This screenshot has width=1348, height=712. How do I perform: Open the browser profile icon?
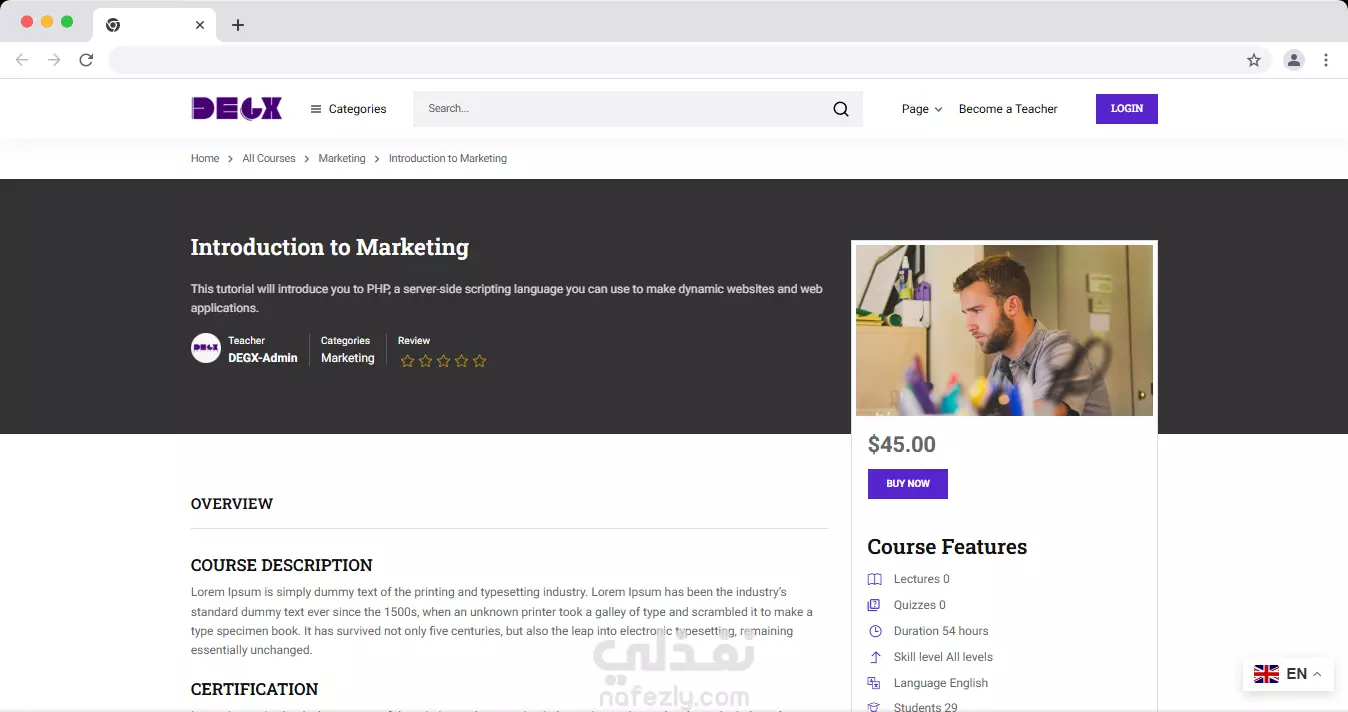1294,60
